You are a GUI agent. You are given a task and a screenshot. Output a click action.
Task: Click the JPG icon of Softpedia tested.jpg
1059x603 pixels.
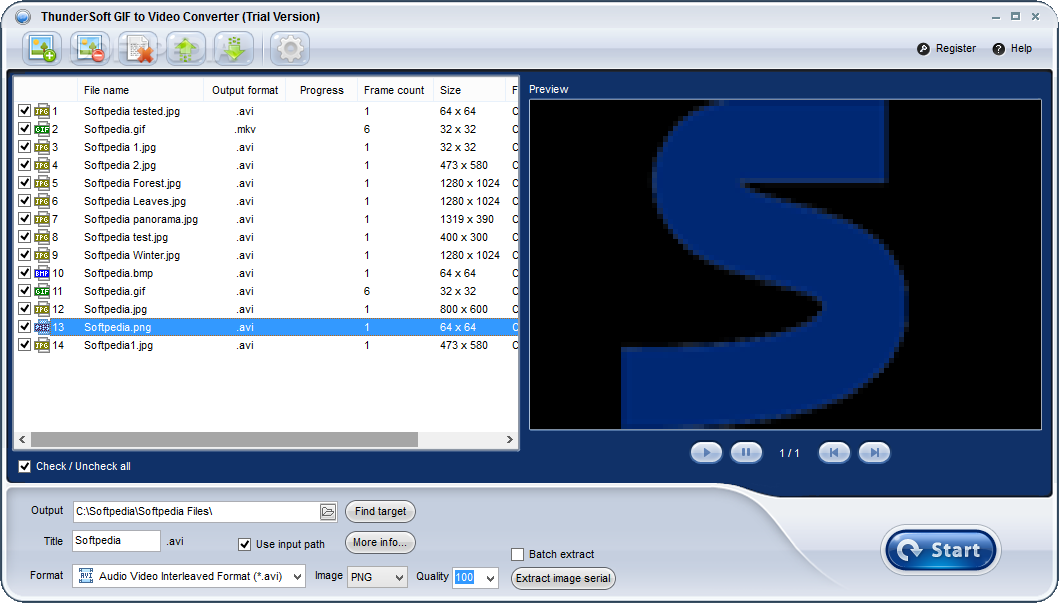click(x=42, y=111)
